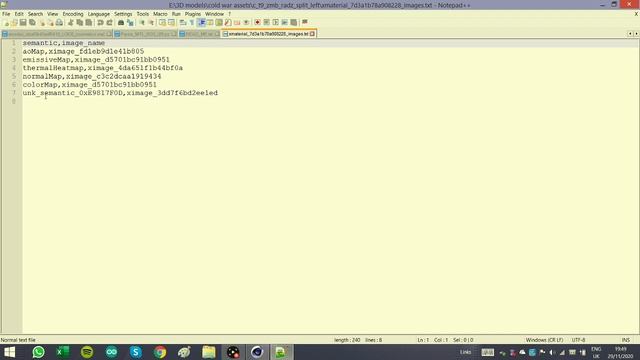Paste clipboard using the Paste icon
The width and height of the screenshot is (640, 360).
[89, 22]
